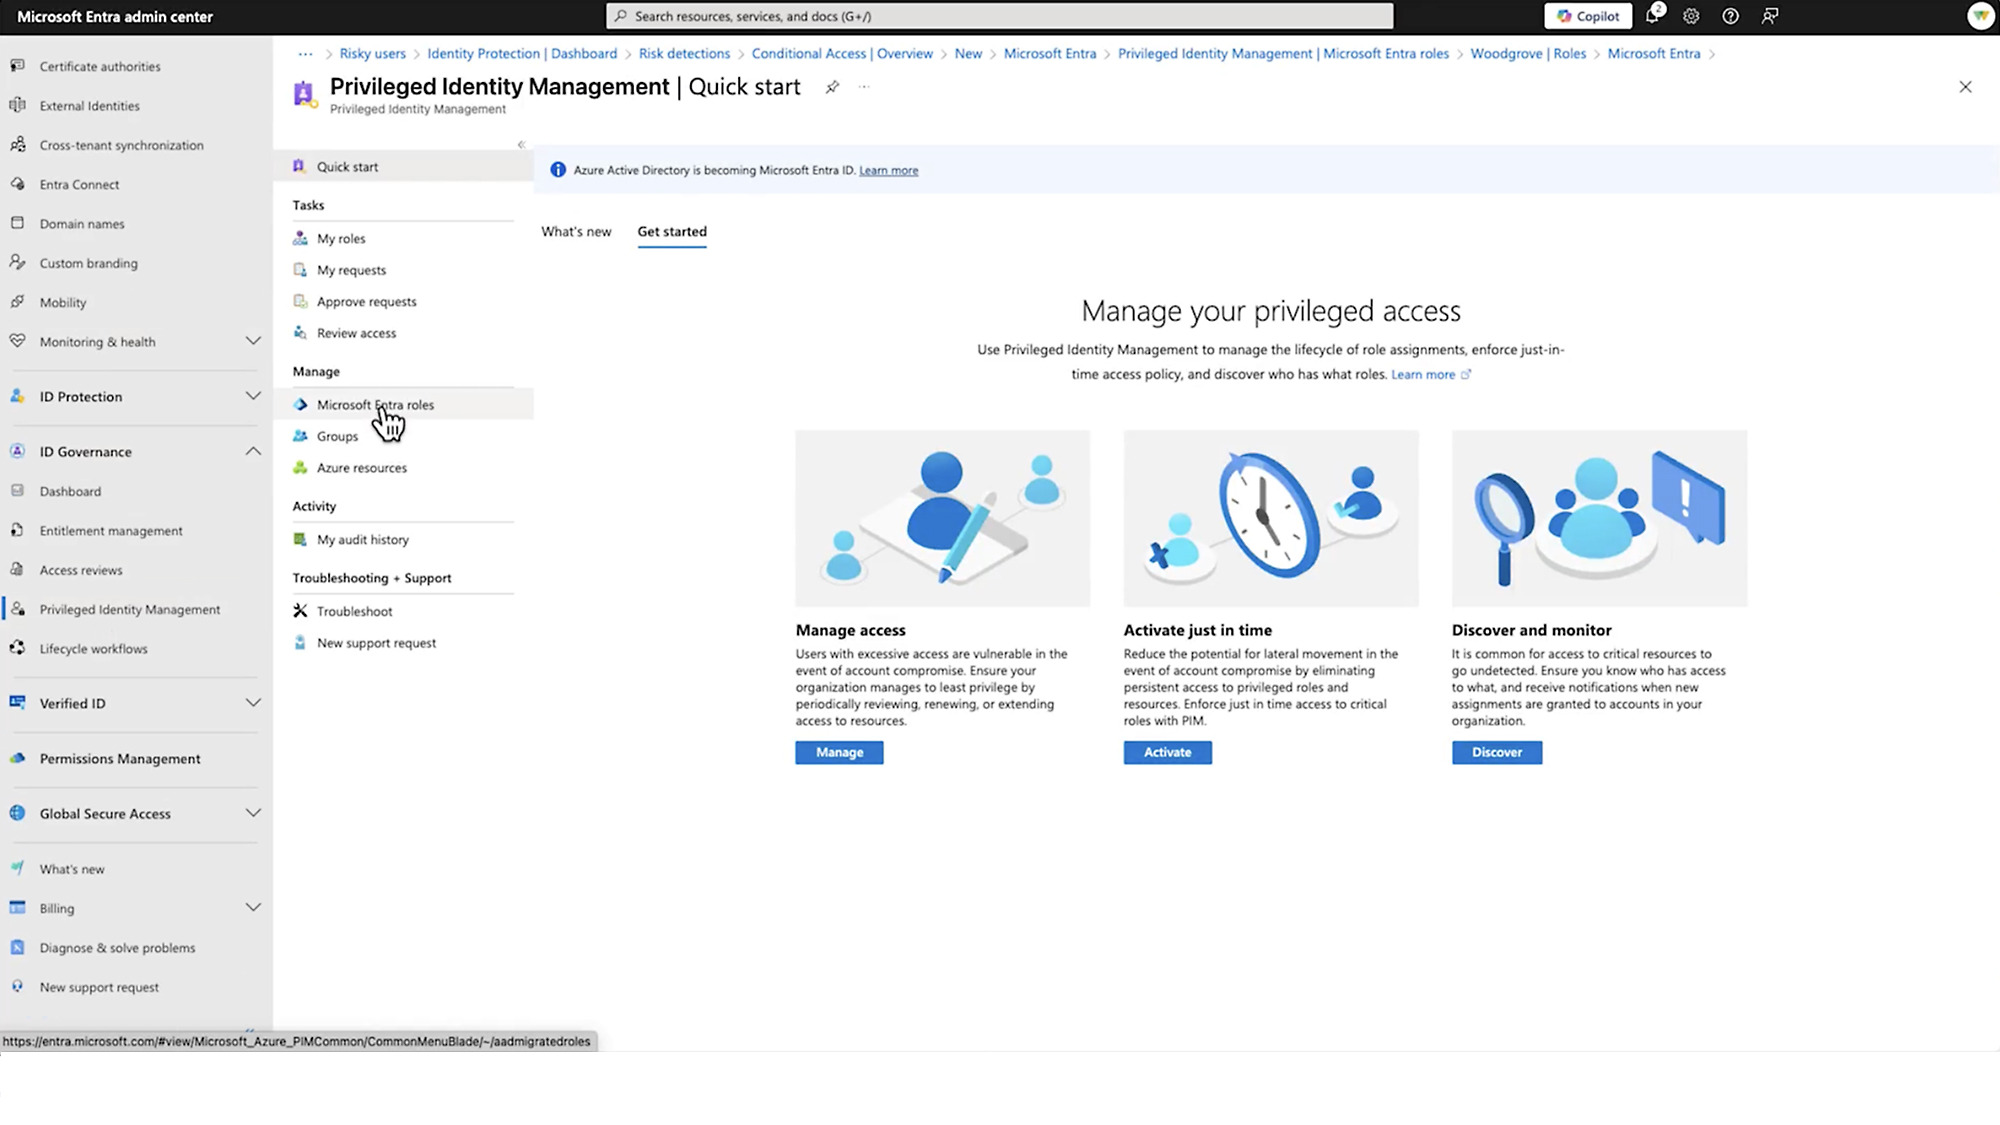Expand the Verified ID section

(253, 703)
